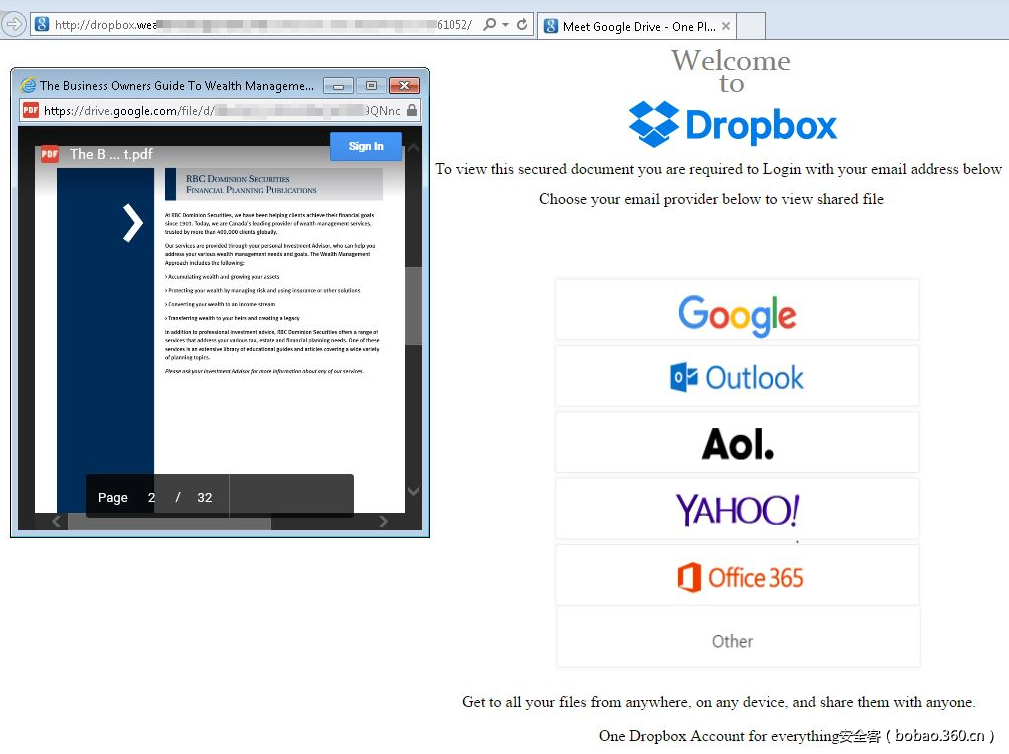Click the lock icon in popup address bar
1009x754 pixels.
(x=412, y=111)
